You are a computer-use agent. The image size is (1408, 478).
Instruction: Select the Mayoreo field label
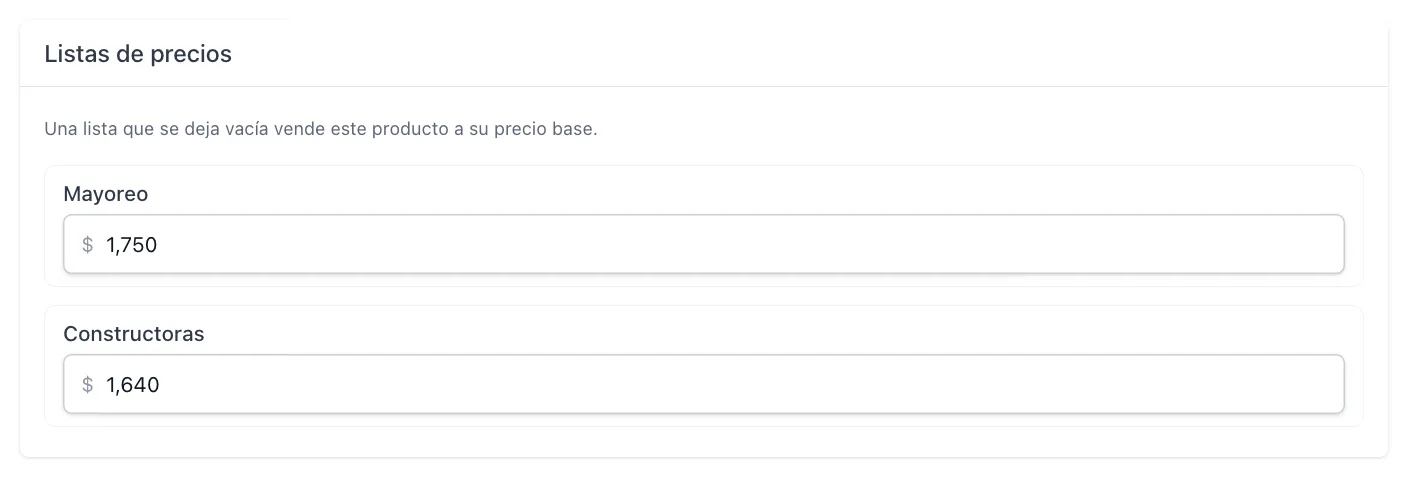point(106,195)
